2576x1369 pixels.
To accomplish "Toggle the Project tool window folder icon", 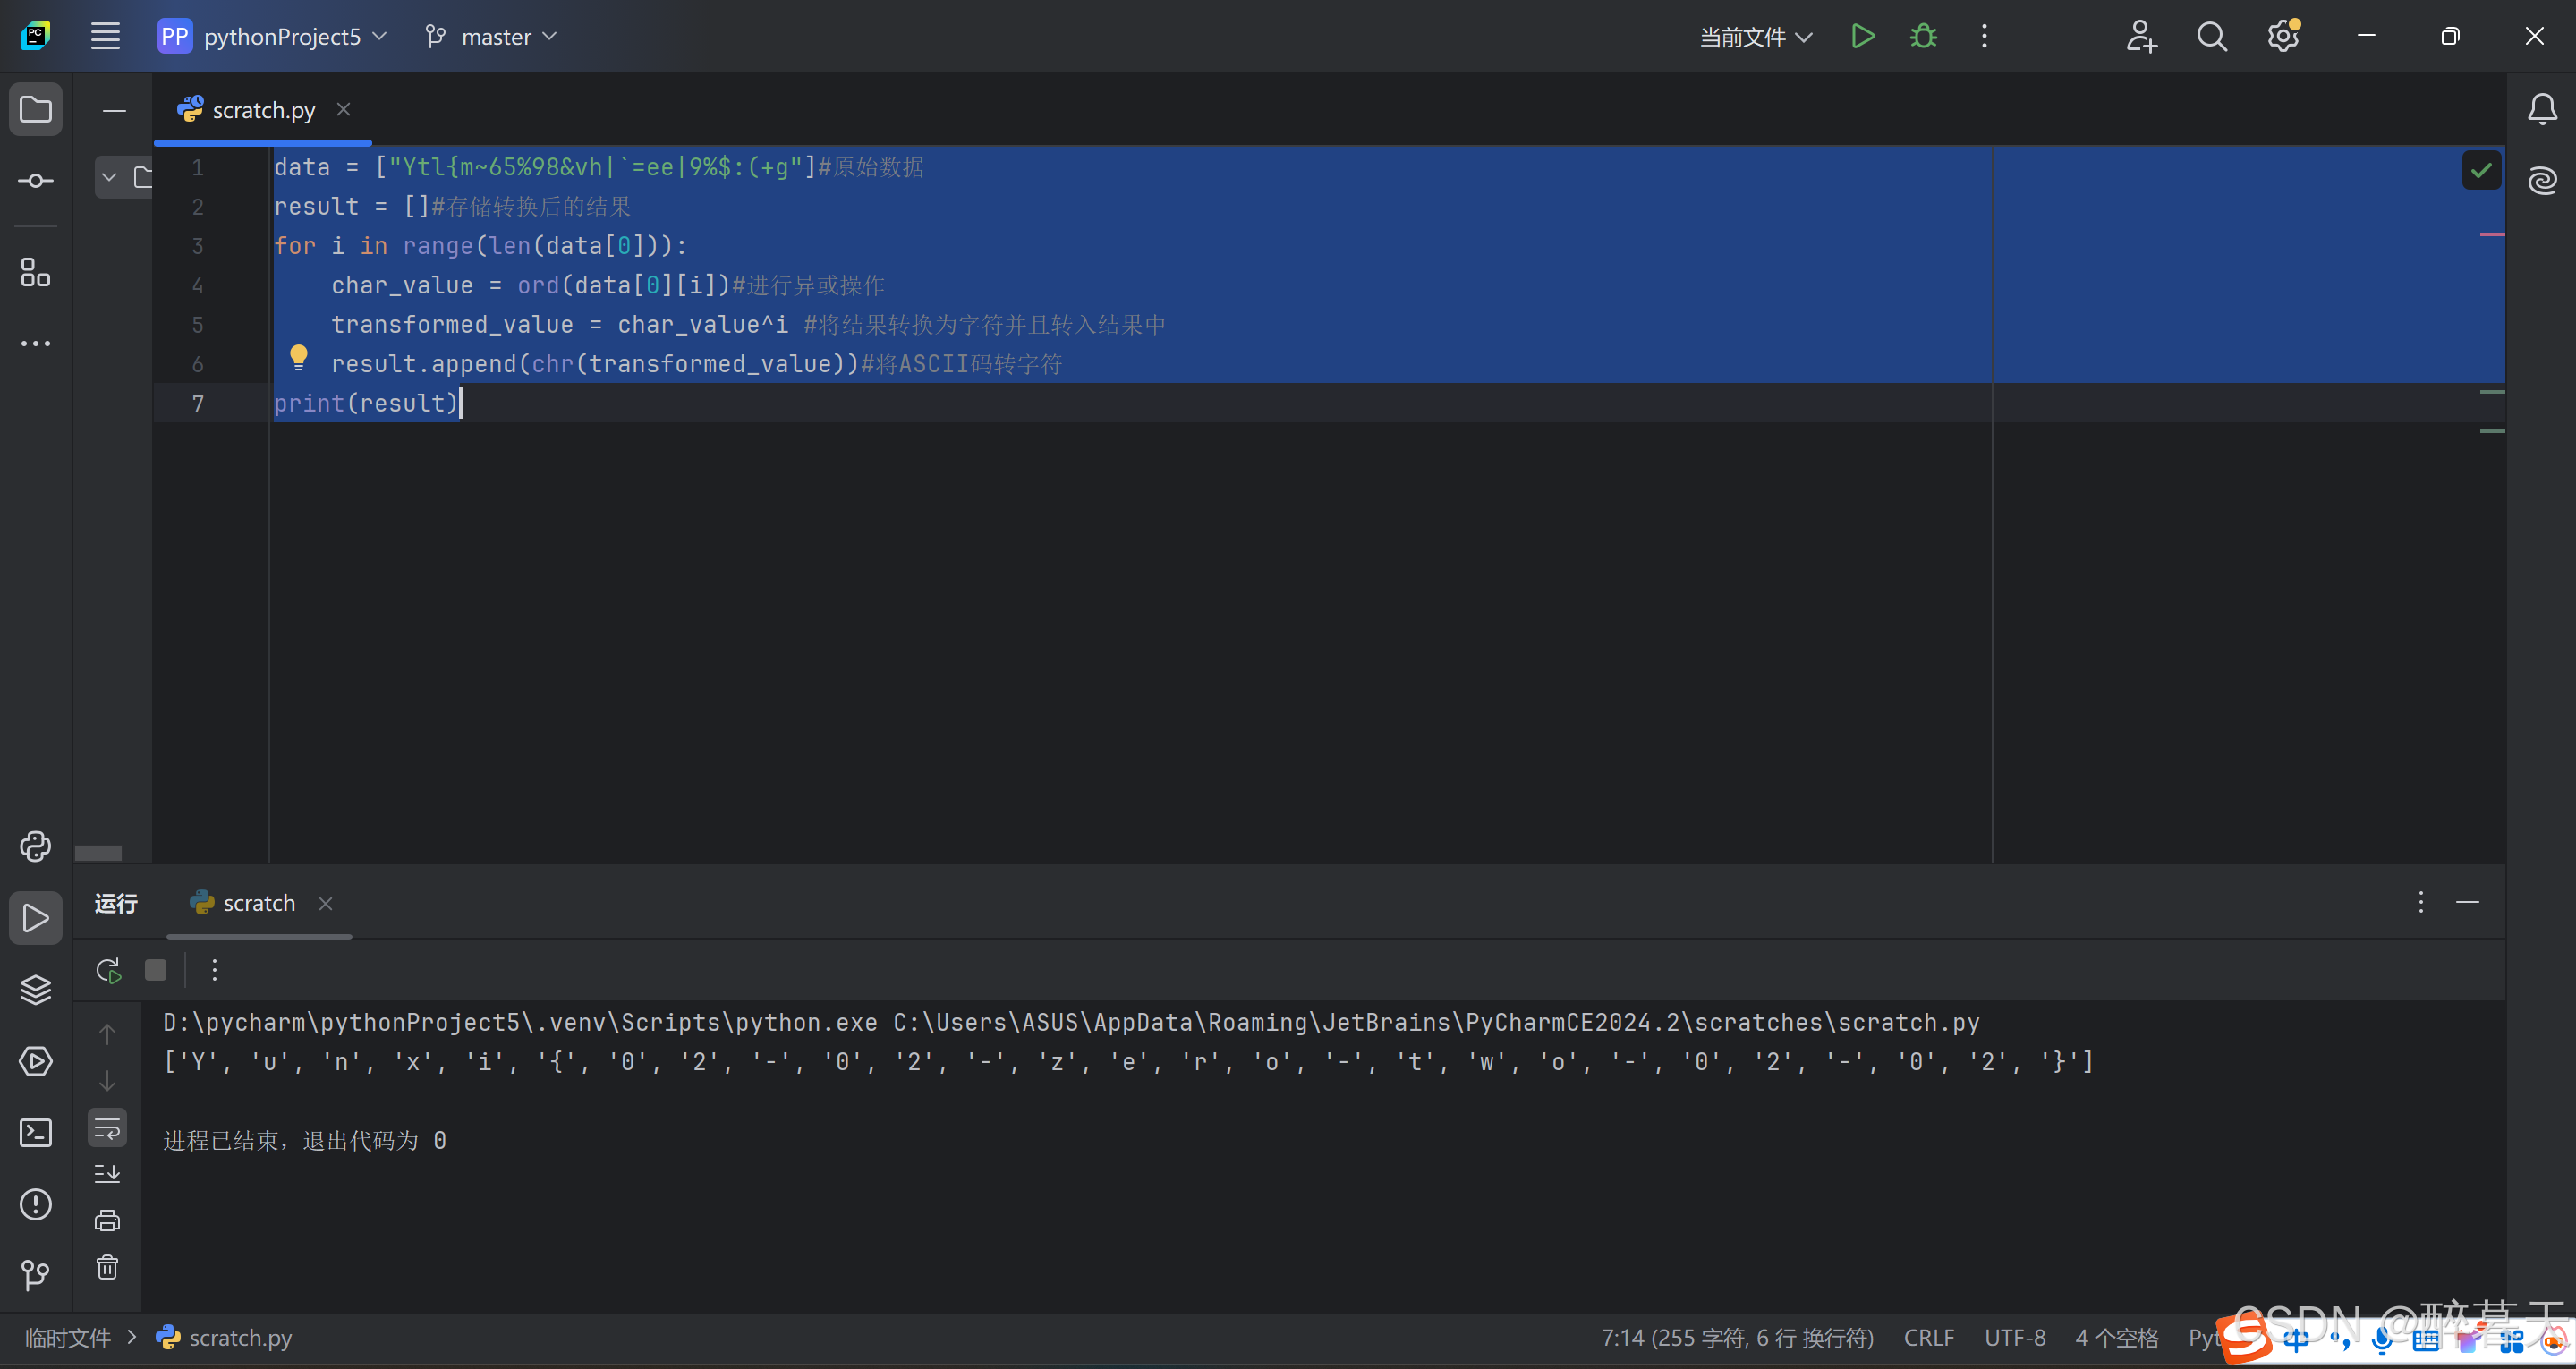I will pos(35,109).
